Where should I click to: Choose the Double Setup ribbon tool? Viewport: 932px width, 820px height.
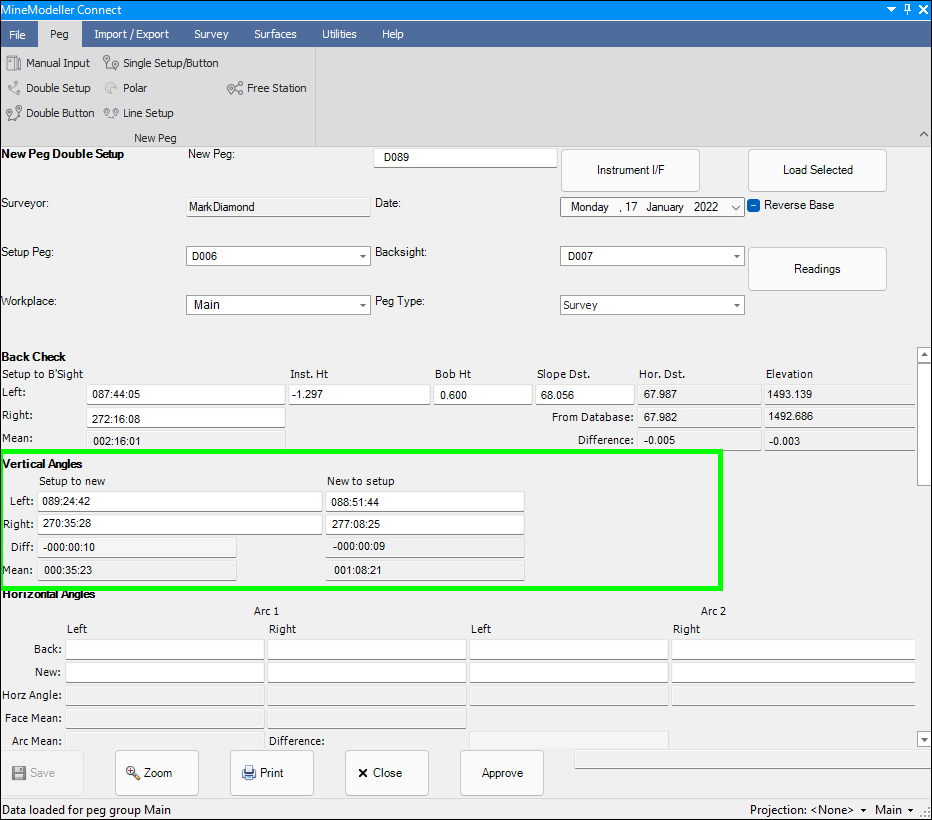(48, 88)
